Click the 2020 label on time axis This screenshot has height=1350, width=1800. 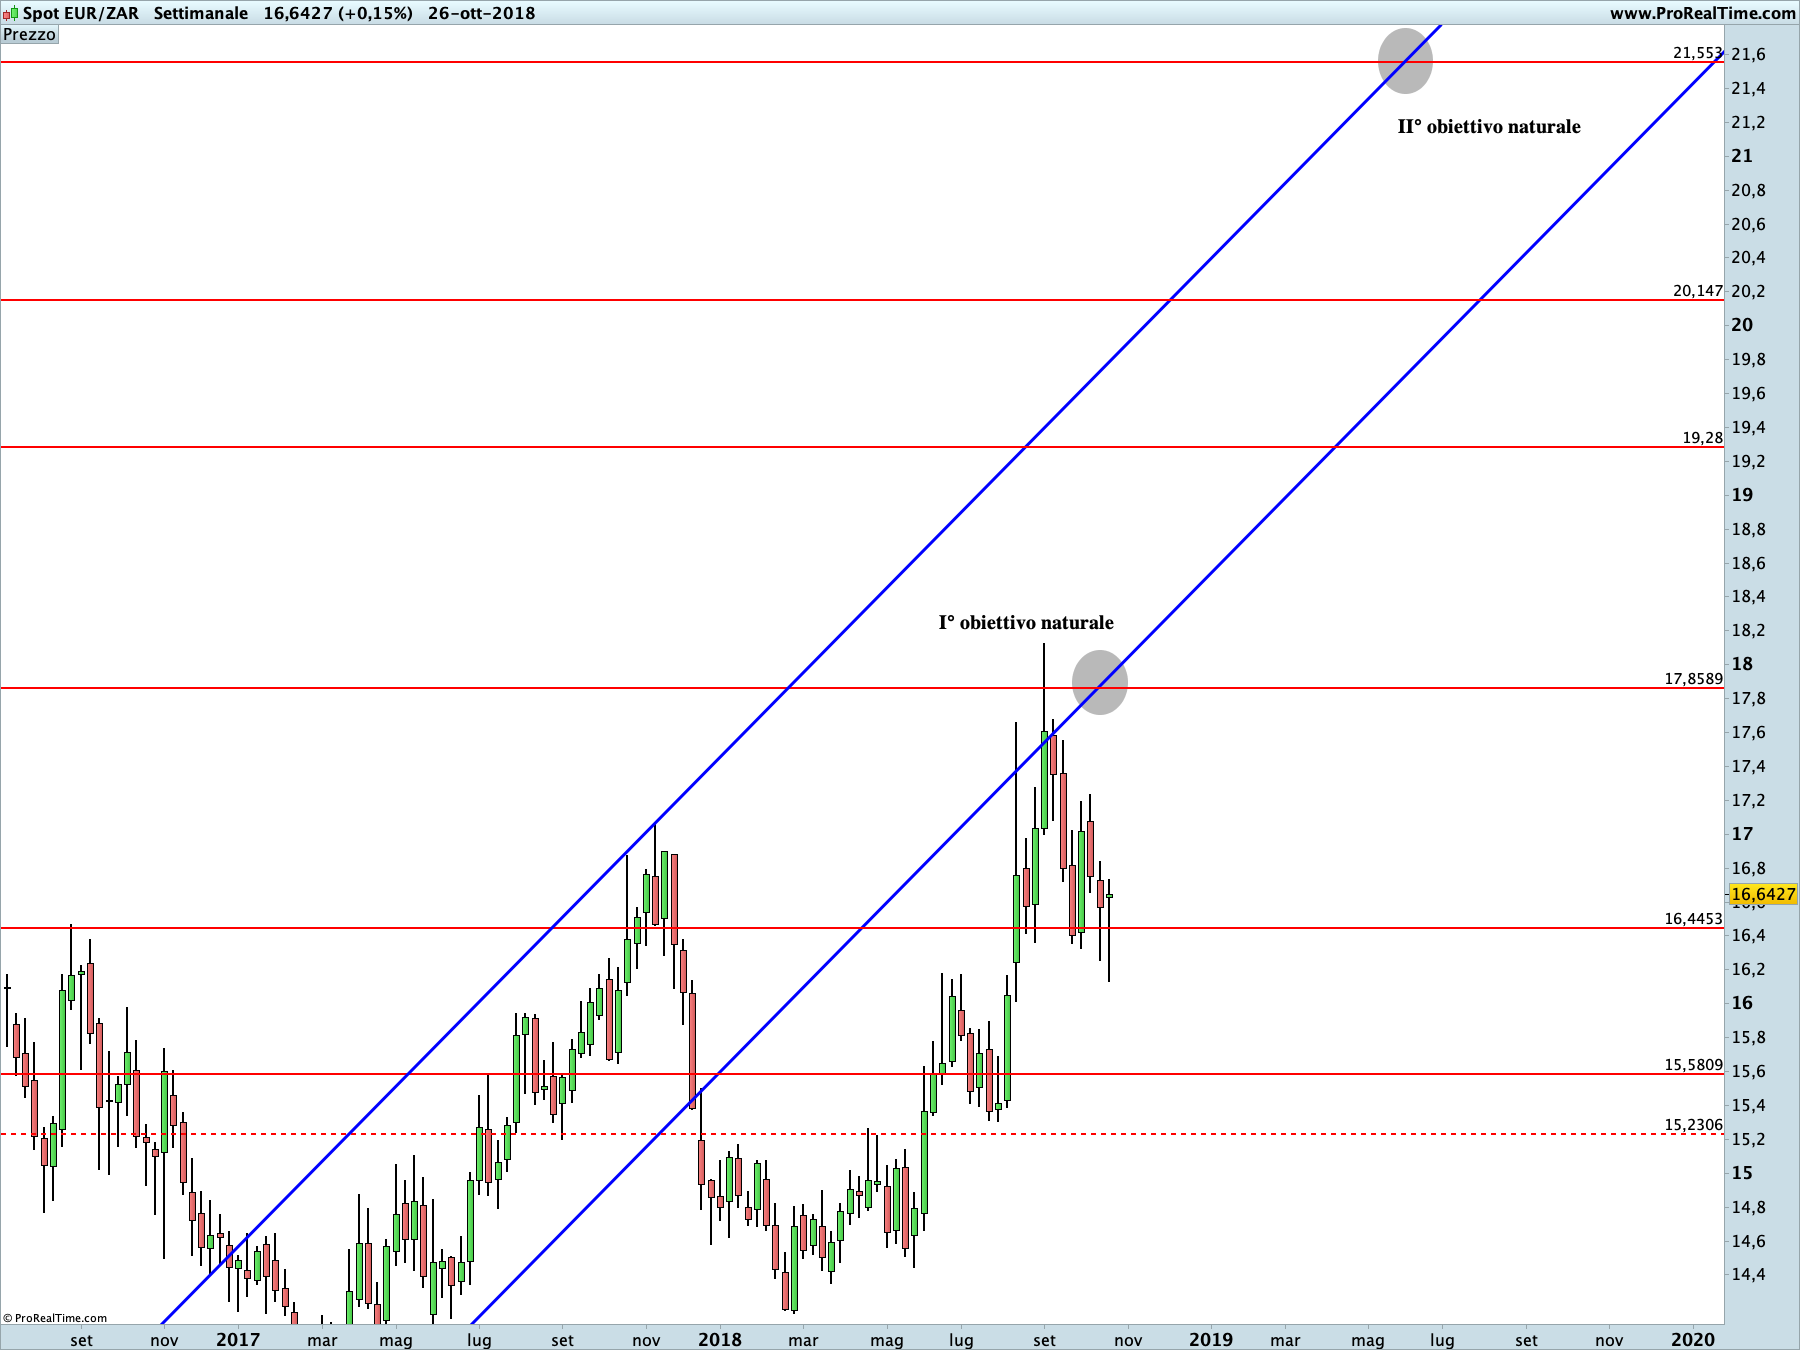tap(1693, 1340)
